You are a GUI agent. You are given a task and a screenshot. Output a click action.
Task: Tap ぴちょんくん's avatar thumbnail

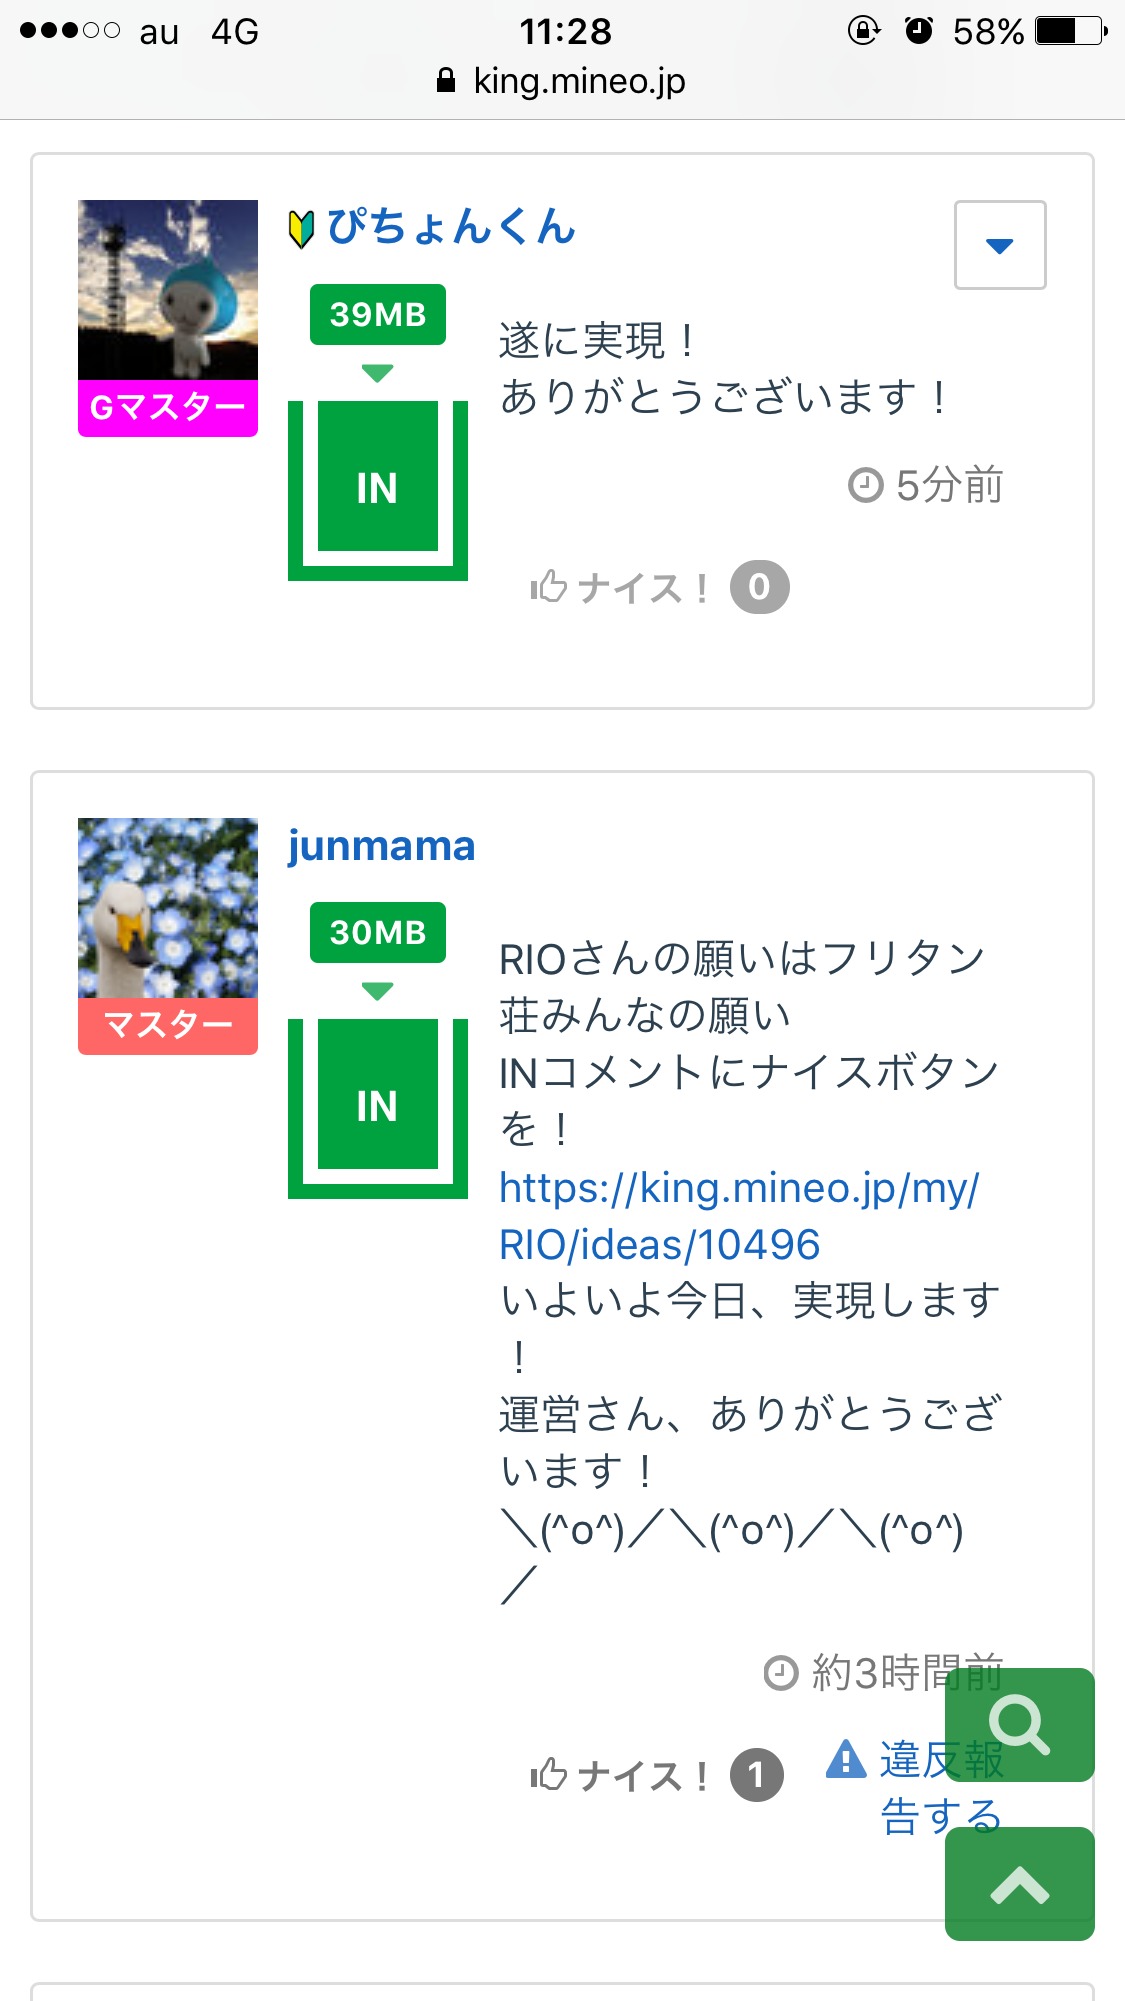pyautogui.click(x=168, y=290)
